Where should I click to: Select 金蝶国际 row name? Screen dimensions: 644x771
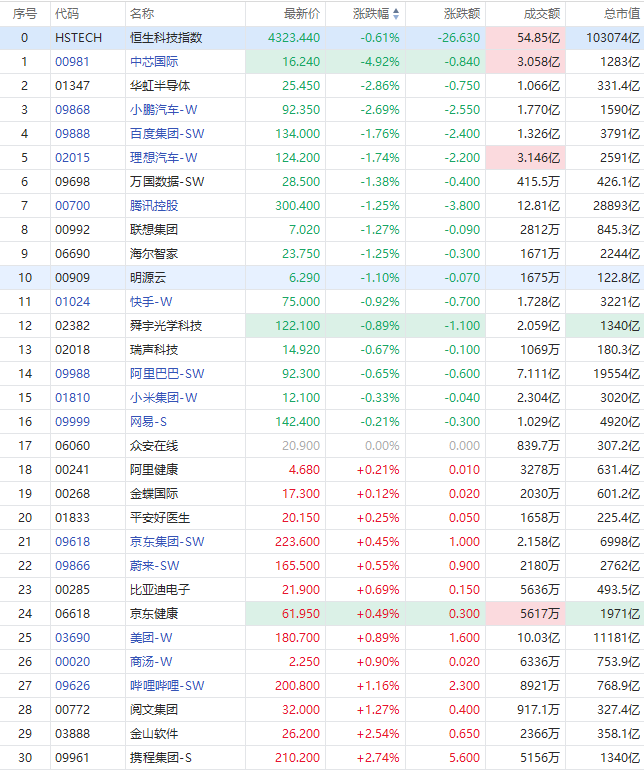pyautogui.click(x=154, y=494)
